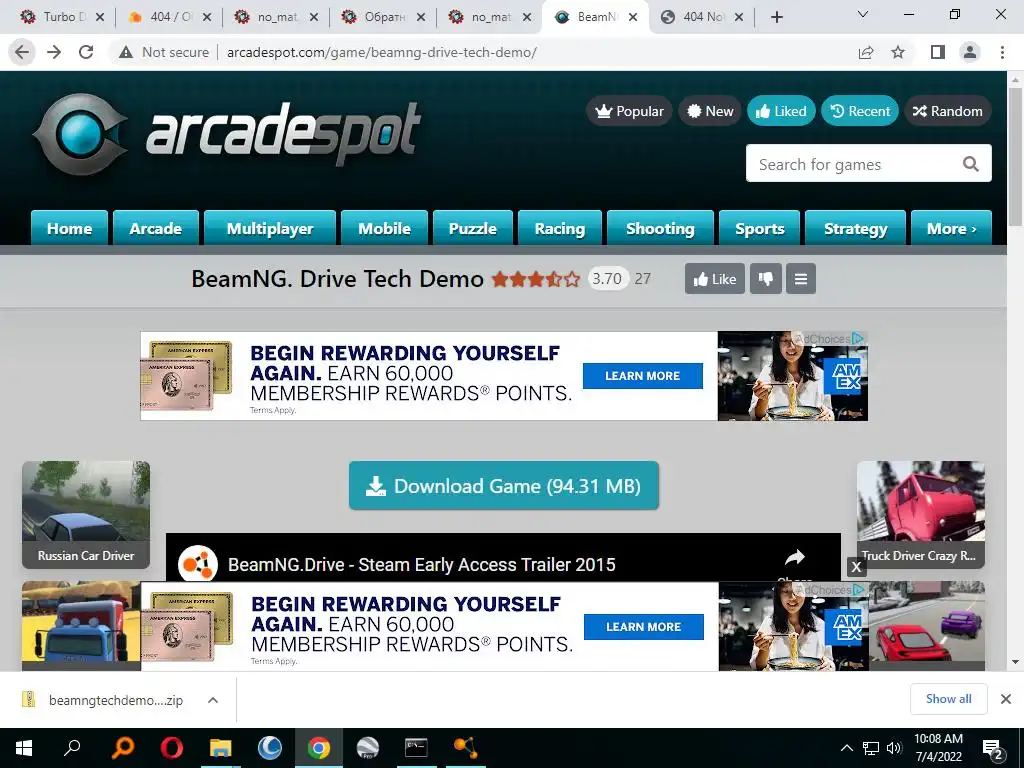This screenshot has height=768, width=1024.
Task: Open the blue truck game thumbnail
Action: click(82, 626)
